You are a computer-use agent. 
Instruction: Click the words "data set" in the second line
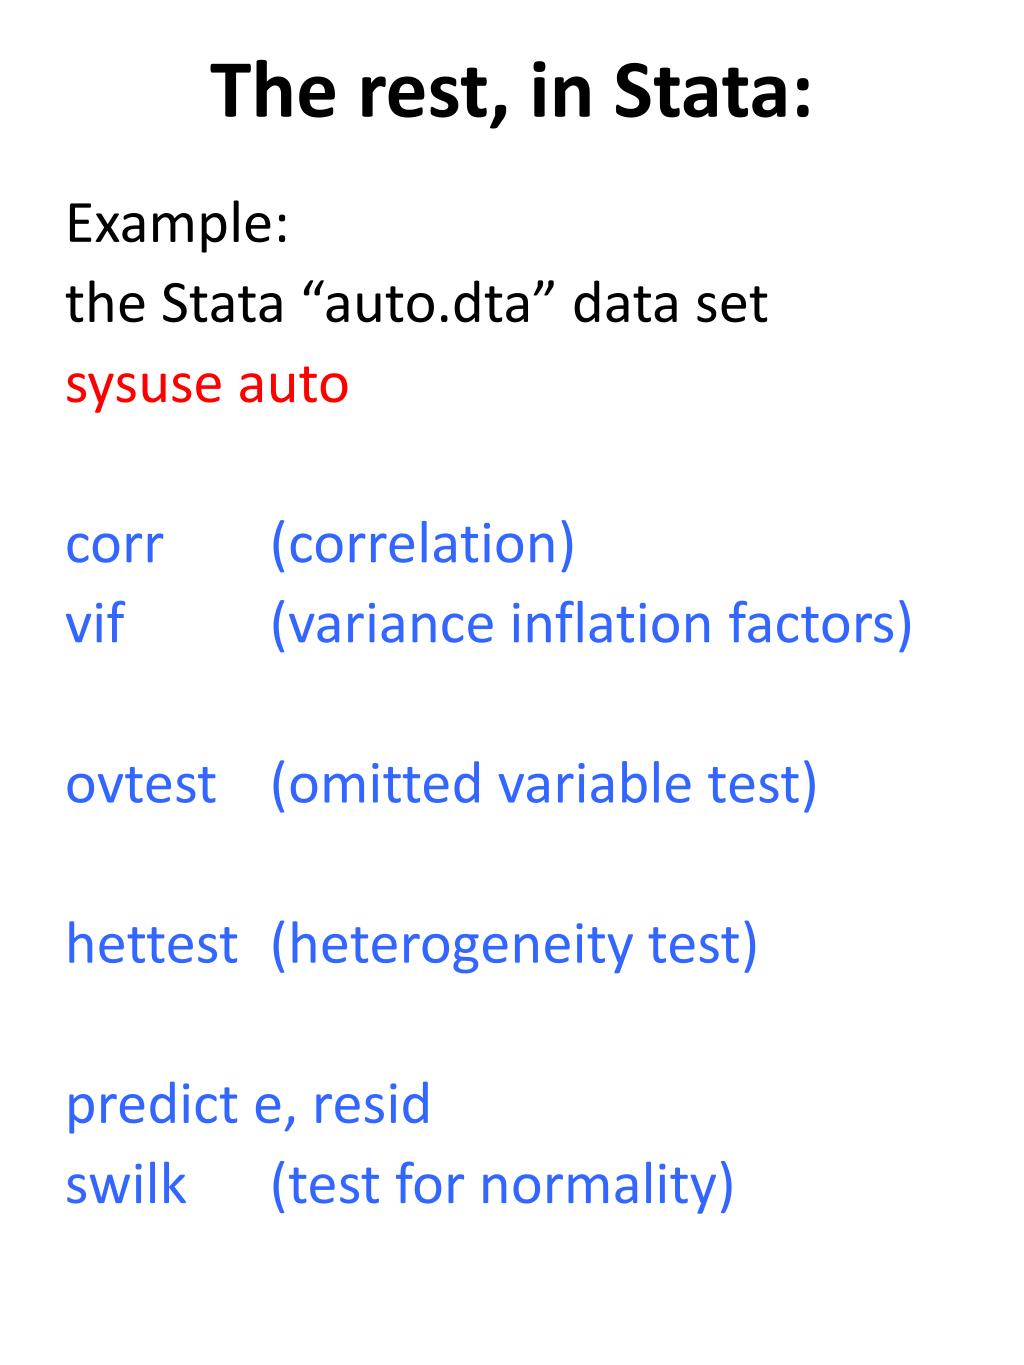670,303
